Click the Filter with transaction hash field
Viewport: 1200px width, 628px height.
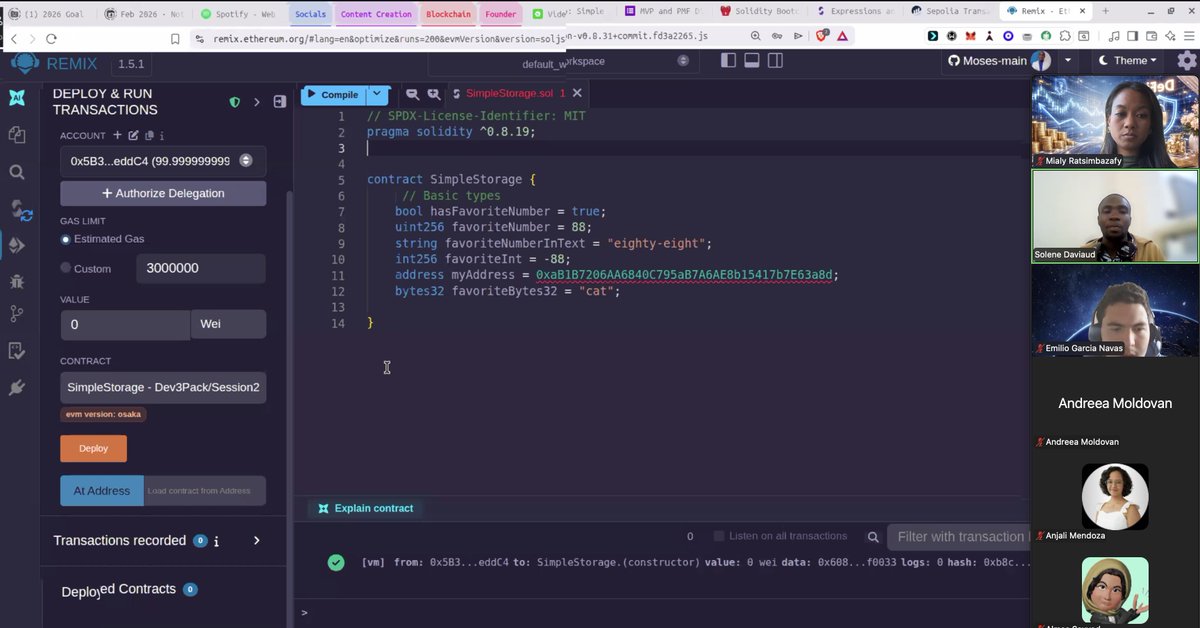(957, 537)
